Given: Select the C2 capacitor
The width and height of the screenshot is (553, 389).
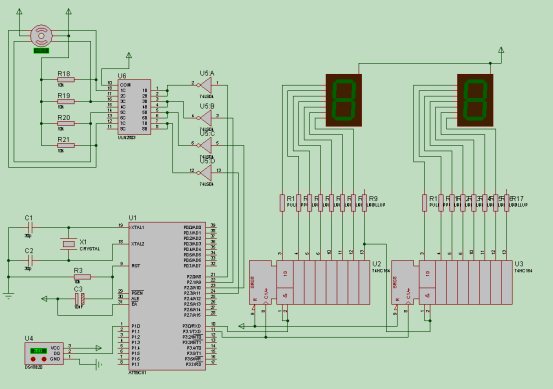Looking at the screenshot, I should 30,260.
